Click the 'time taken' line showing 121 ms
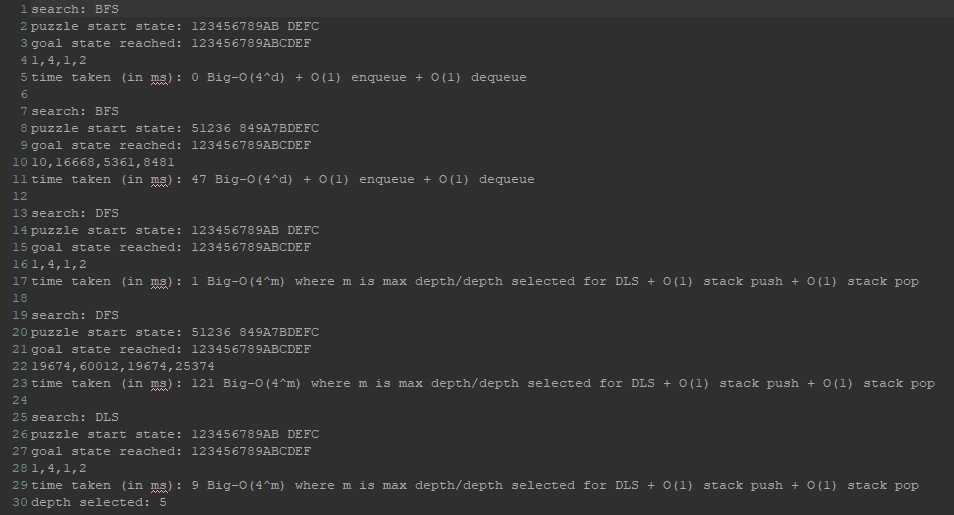954x515 pixels. pyautogui.click(x=482, y=383)
